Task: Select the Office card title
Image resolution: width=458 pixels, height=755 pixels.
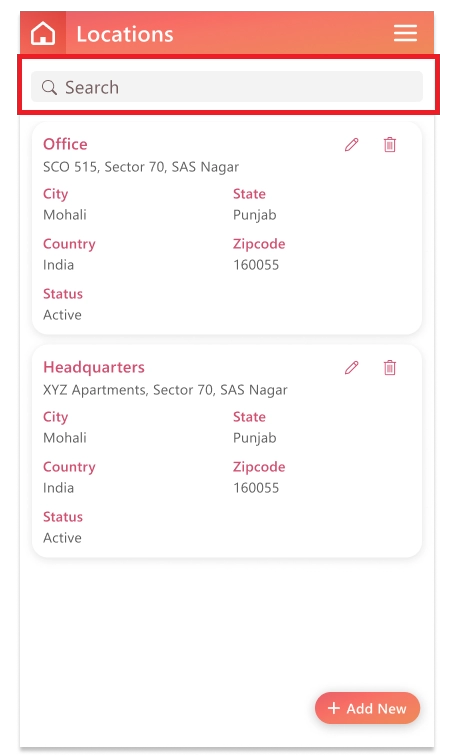Action: click(65, 144)
